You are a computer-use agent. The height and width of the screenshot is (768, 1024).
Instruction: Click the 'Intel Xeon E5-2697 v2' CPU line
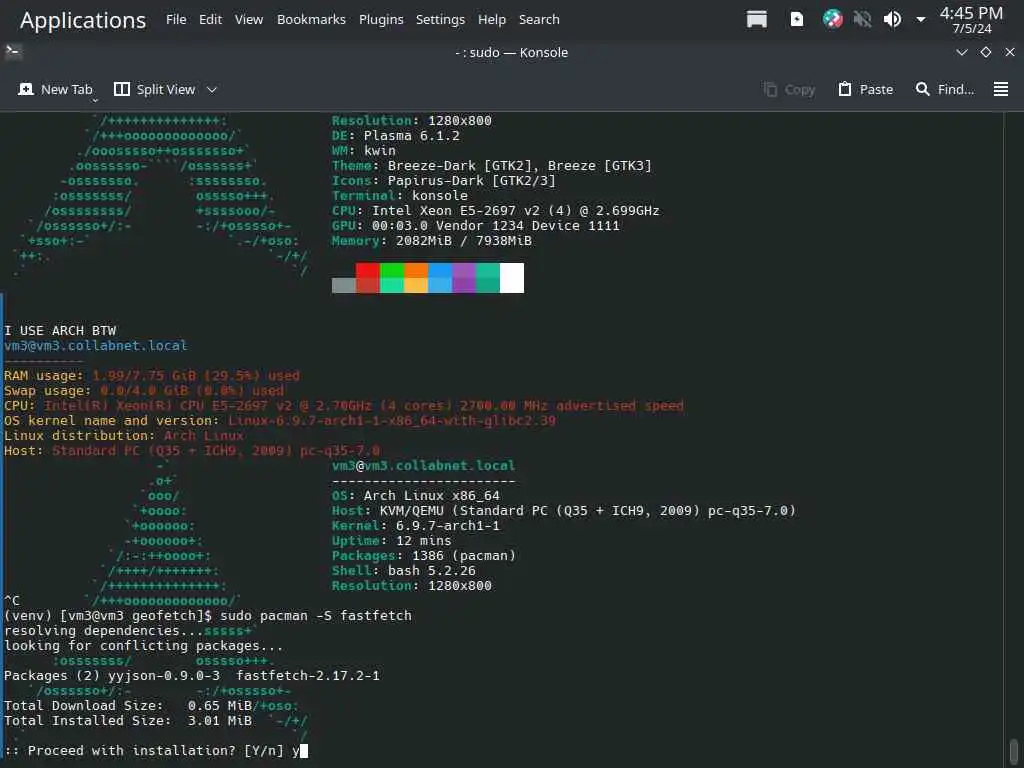coord(496,211)
